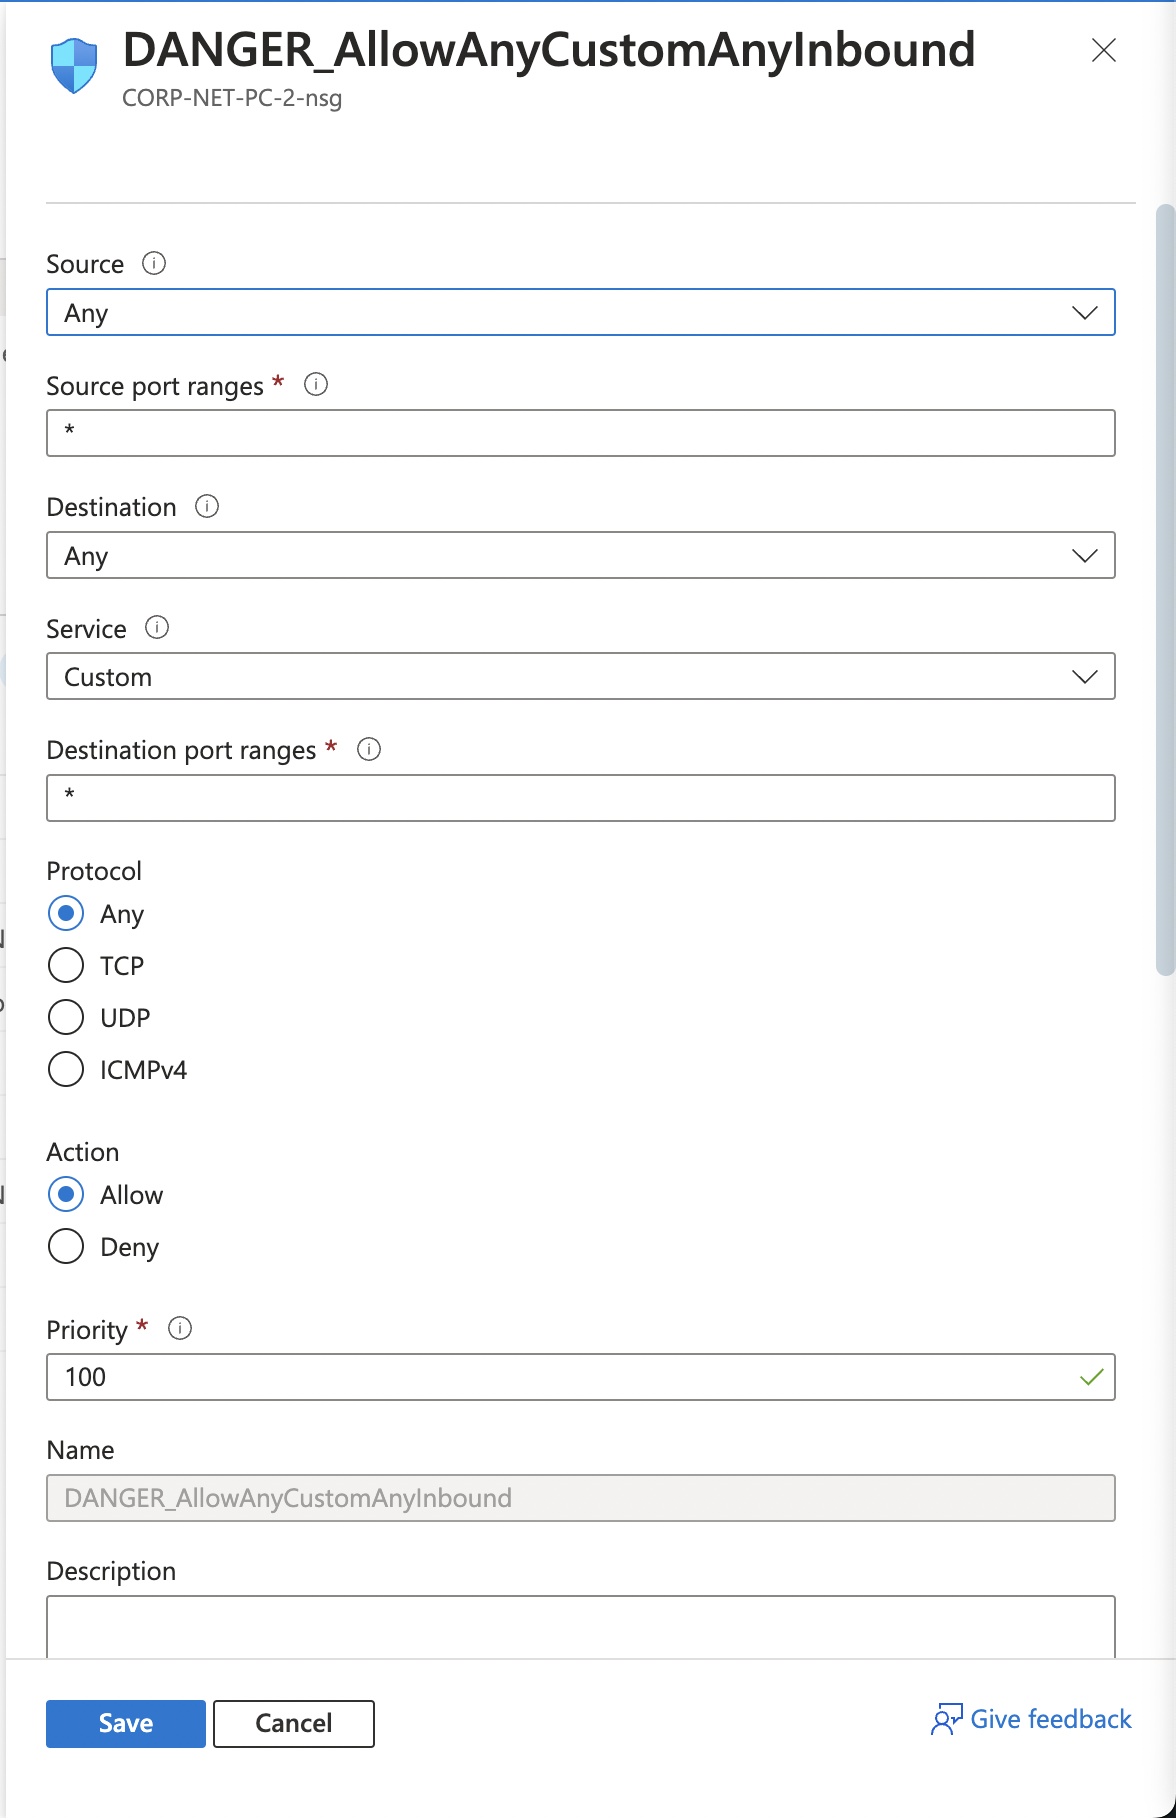Click the Priority input field
Viewport: 1176px width, 1818px height.
[x=560, y=1377]
